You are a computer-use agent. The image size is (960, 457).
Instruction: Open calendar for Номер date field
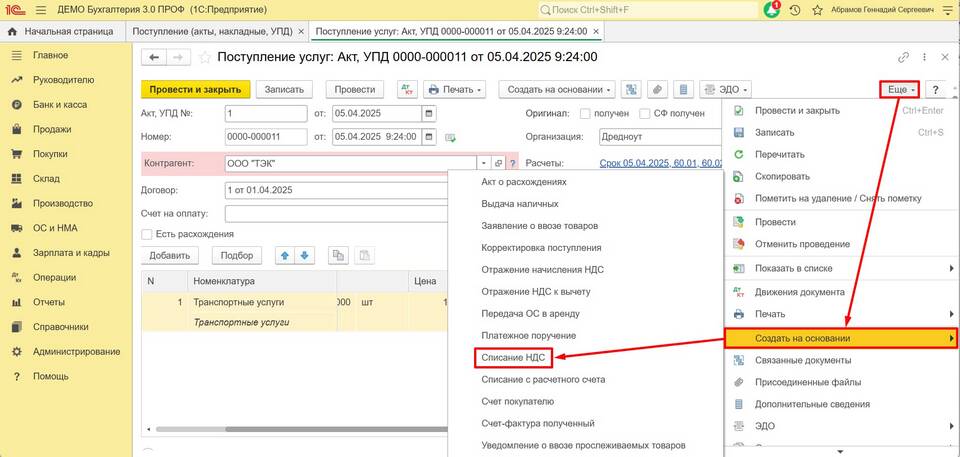pyautogui.click(x=429, y=137)
